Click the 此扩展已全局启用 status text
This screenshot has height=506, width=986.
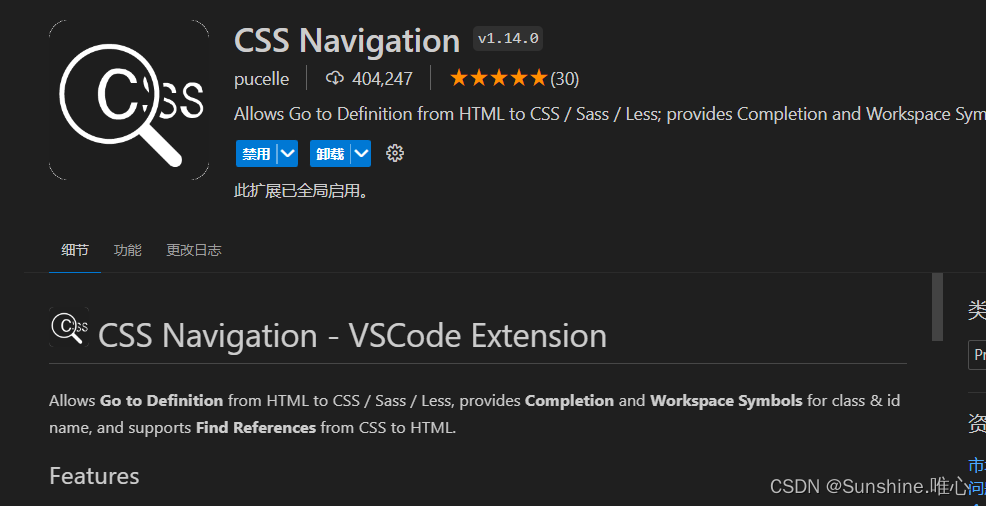302,191
